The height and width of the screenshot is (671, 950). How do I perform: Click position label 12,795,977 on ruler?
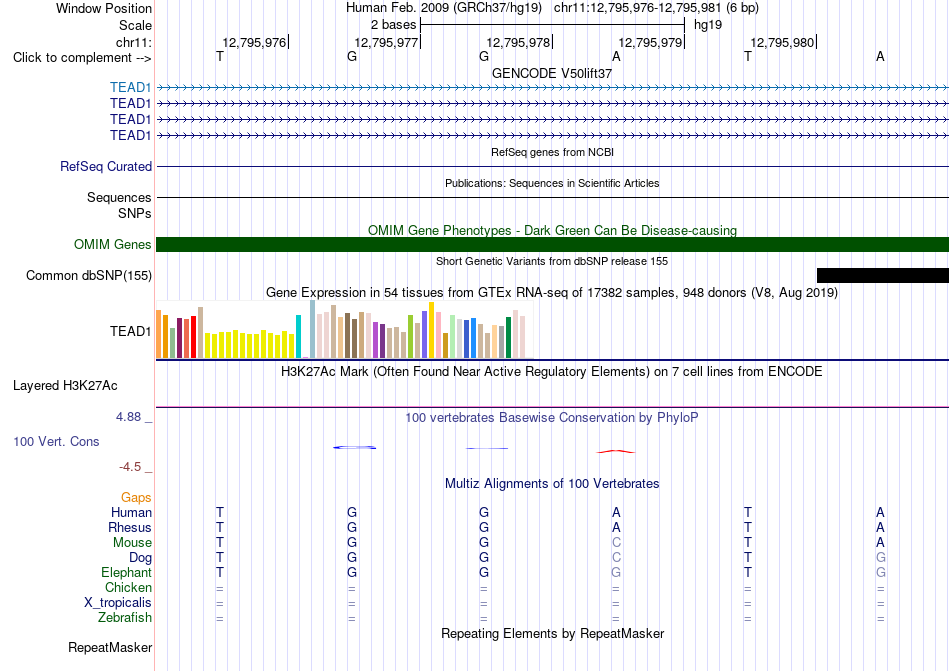coord(386,42)
